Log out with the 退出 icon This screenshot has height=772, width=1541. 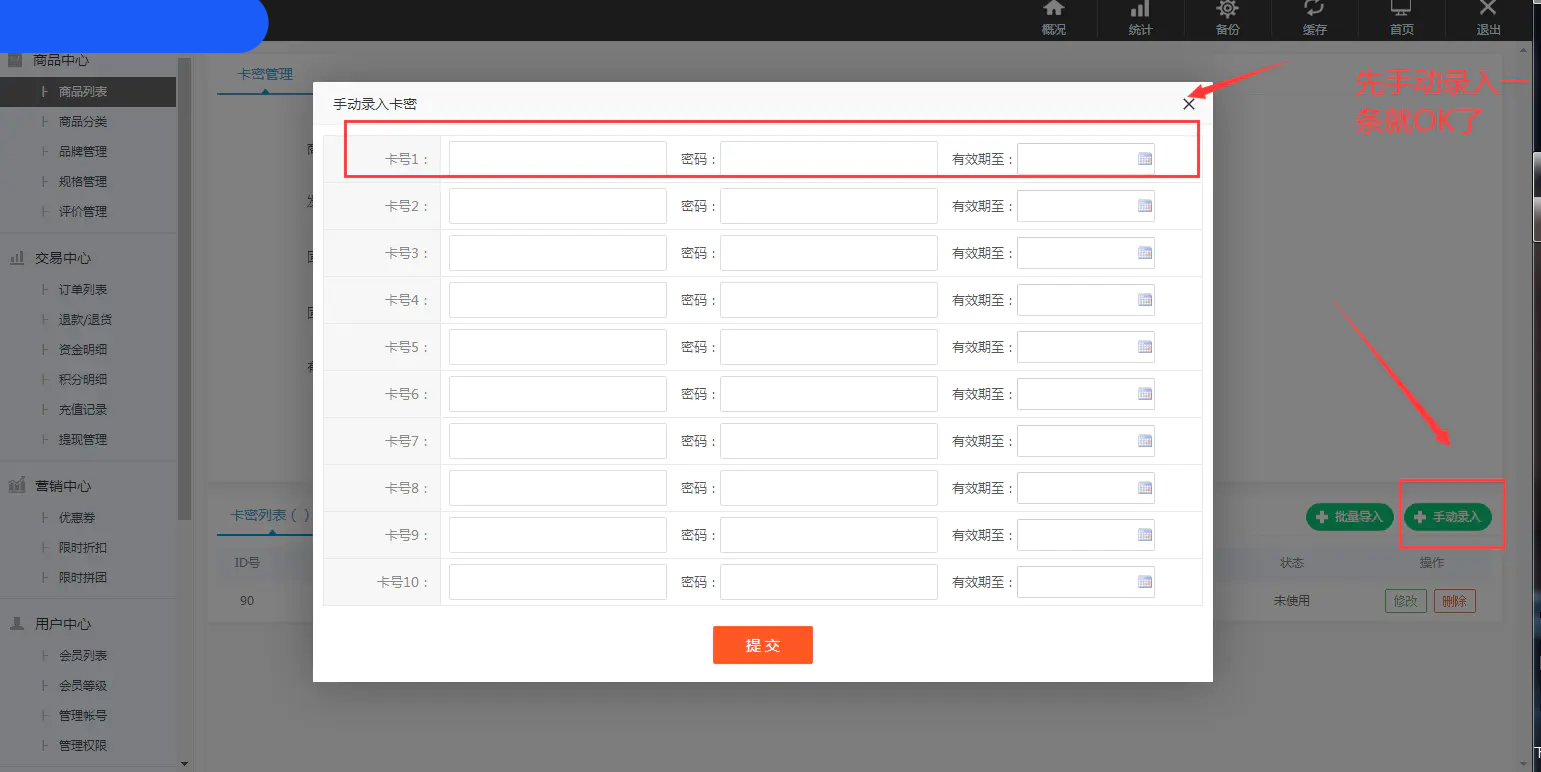coord(1487,20)
